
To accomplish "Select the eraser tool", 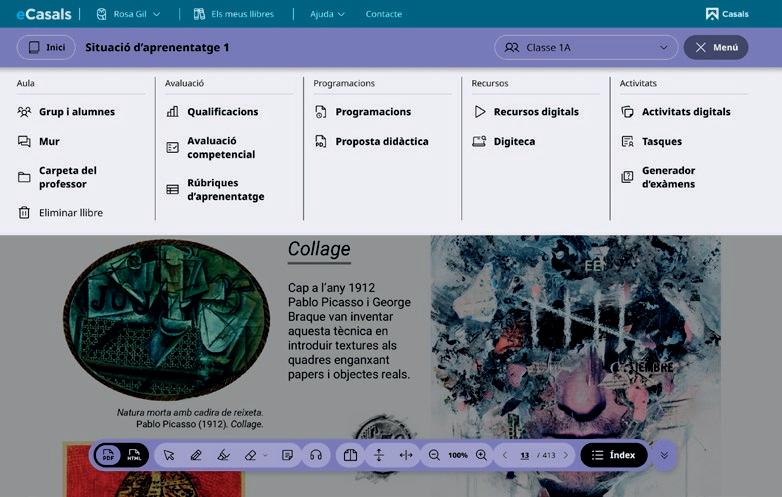I will click(250, 455).
